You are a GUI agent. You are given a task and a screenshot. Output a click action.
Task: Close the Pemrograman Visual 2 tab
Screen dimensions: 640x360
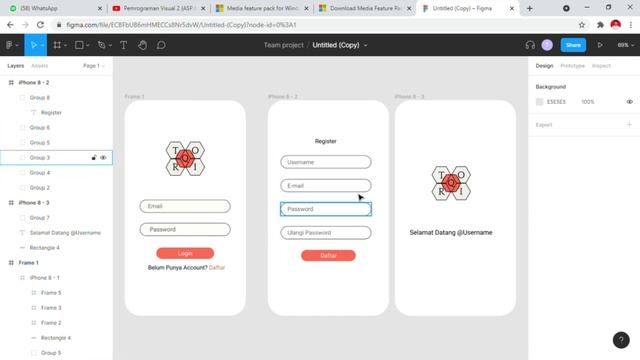click(x=203, y=8)
